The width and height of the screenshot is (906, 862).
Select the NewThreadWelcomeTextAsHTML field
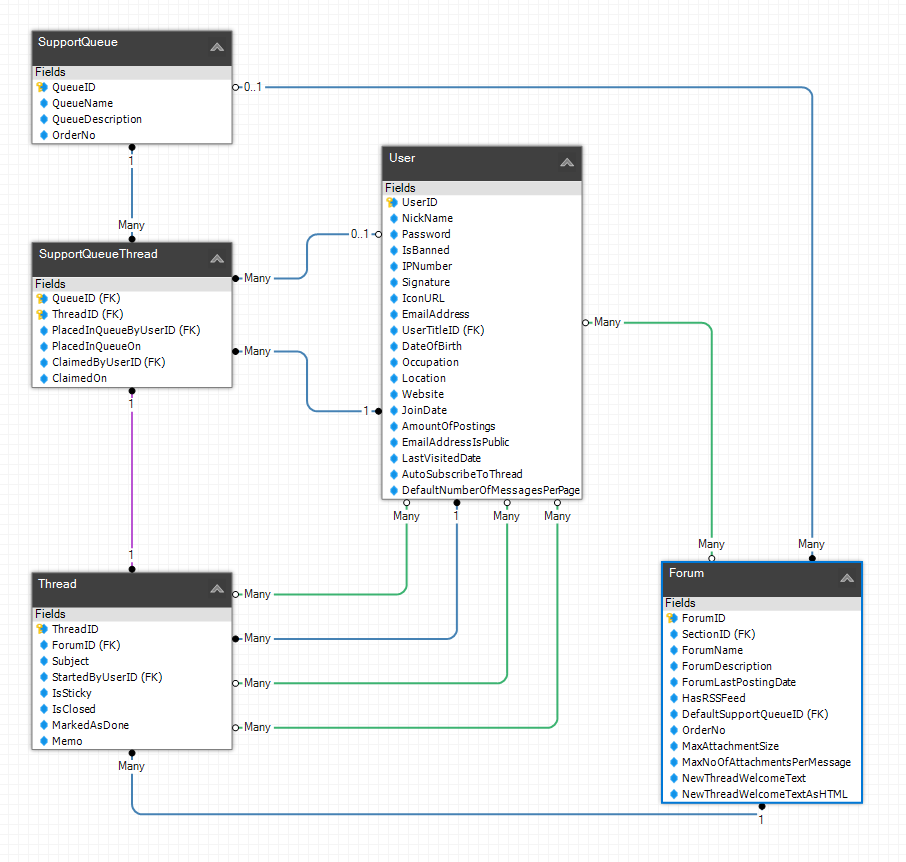tap(762, 794)
